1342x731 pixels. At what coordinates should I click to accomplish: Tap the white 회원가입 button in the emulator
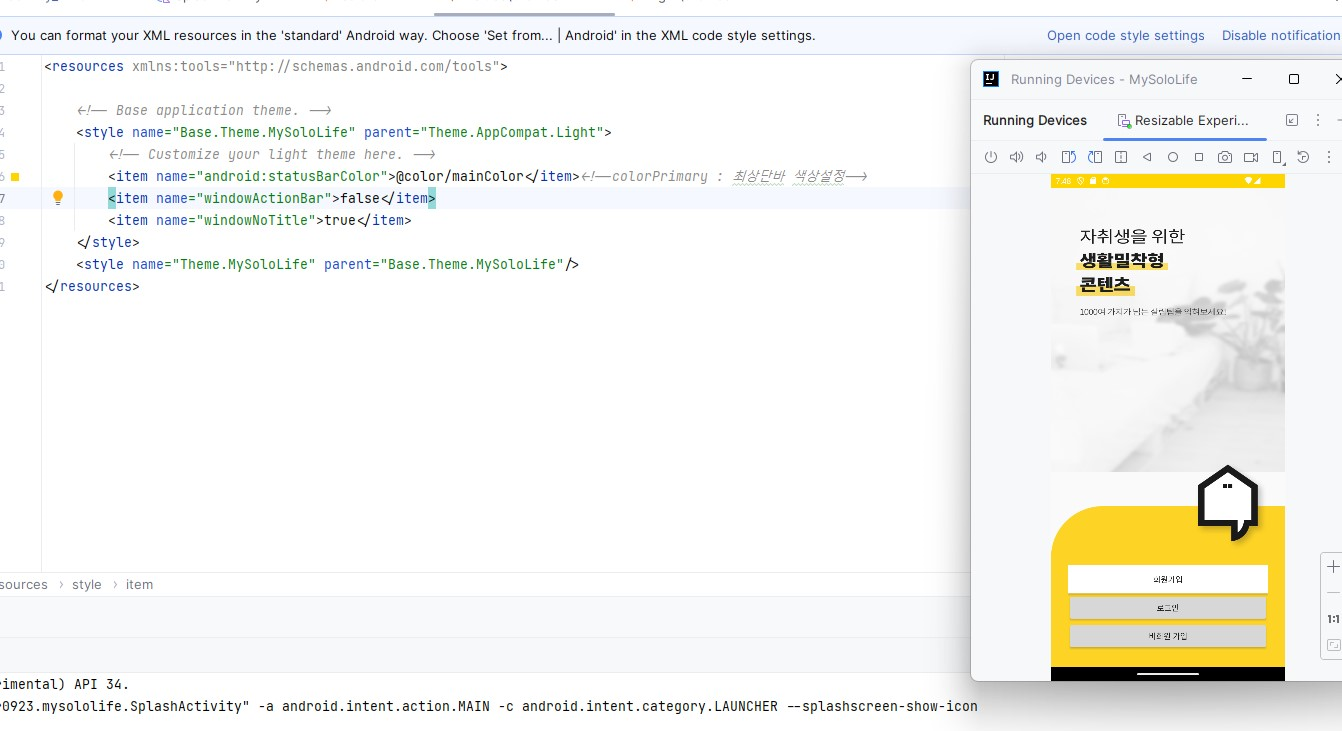[1168, 579]
